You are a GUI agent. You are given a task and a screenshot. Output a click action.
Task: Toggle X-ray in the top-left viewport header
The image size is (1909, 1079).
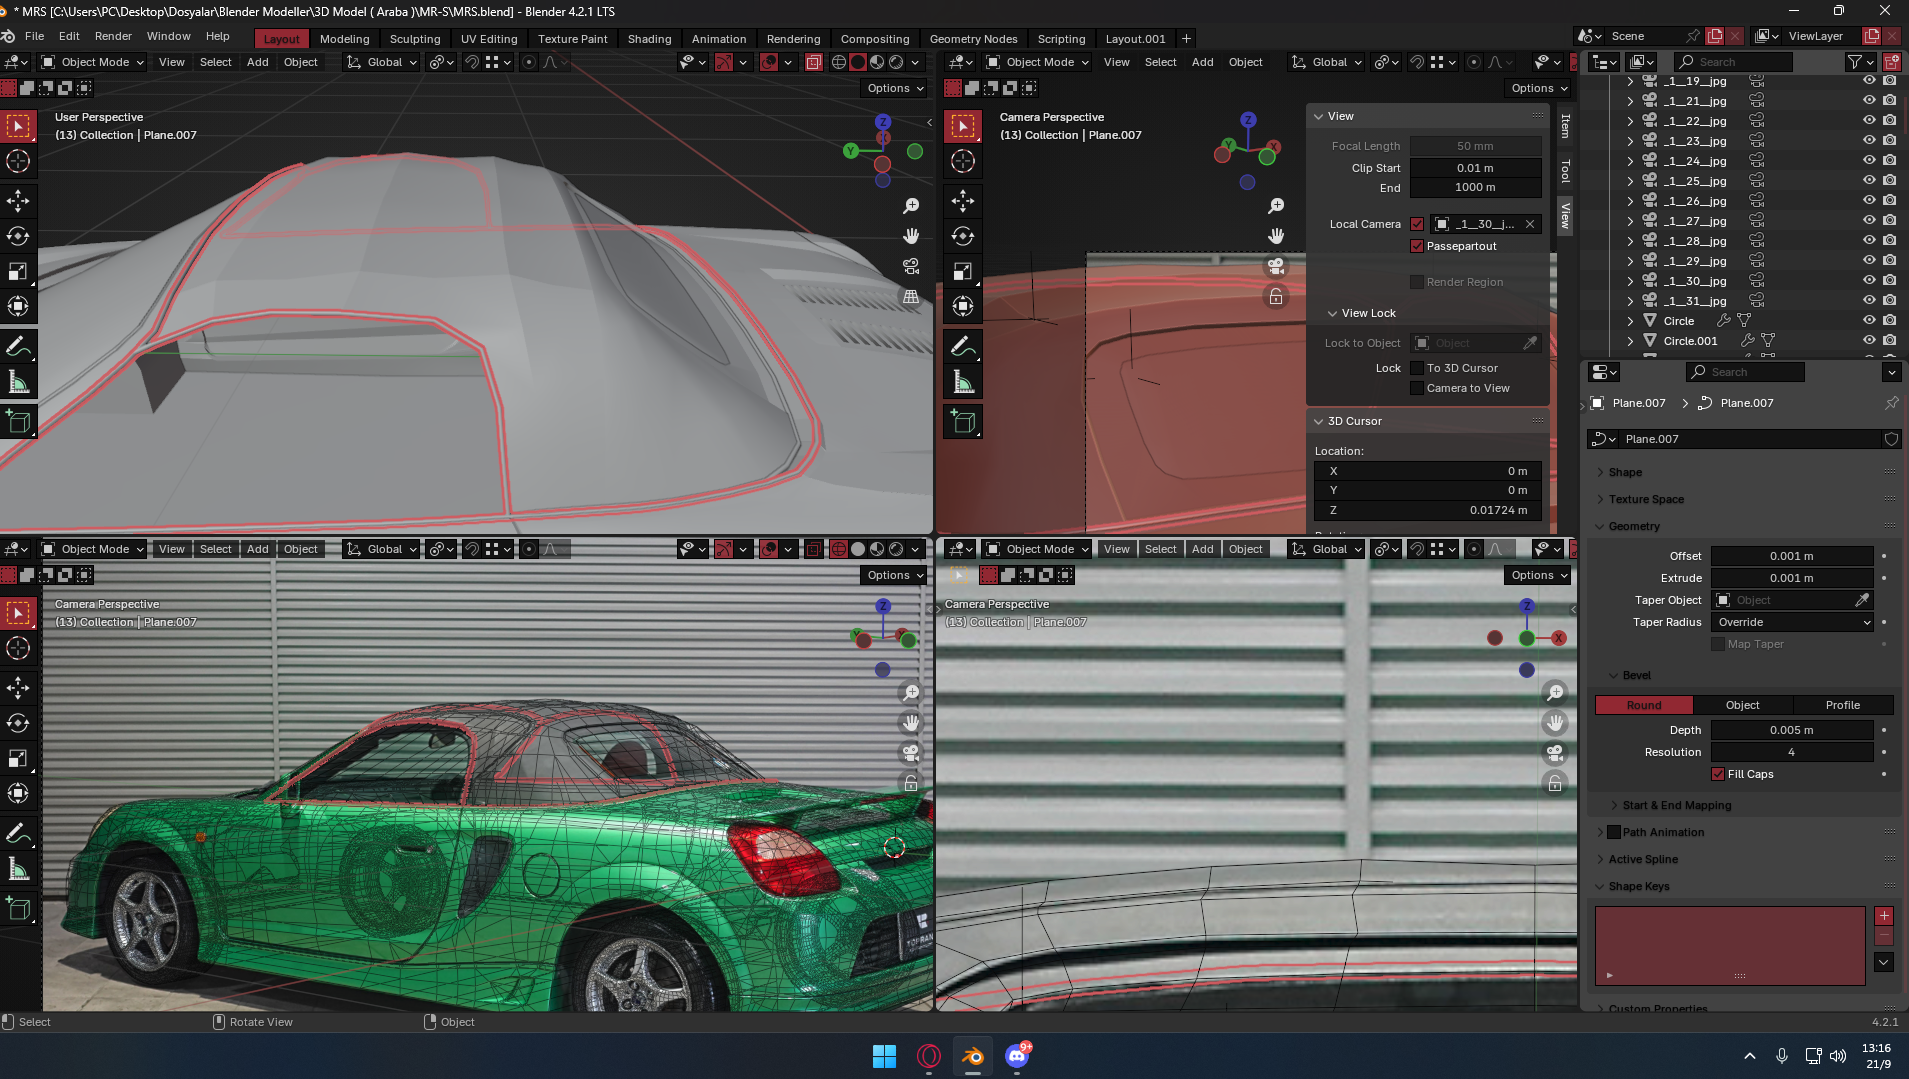(814, 62)
